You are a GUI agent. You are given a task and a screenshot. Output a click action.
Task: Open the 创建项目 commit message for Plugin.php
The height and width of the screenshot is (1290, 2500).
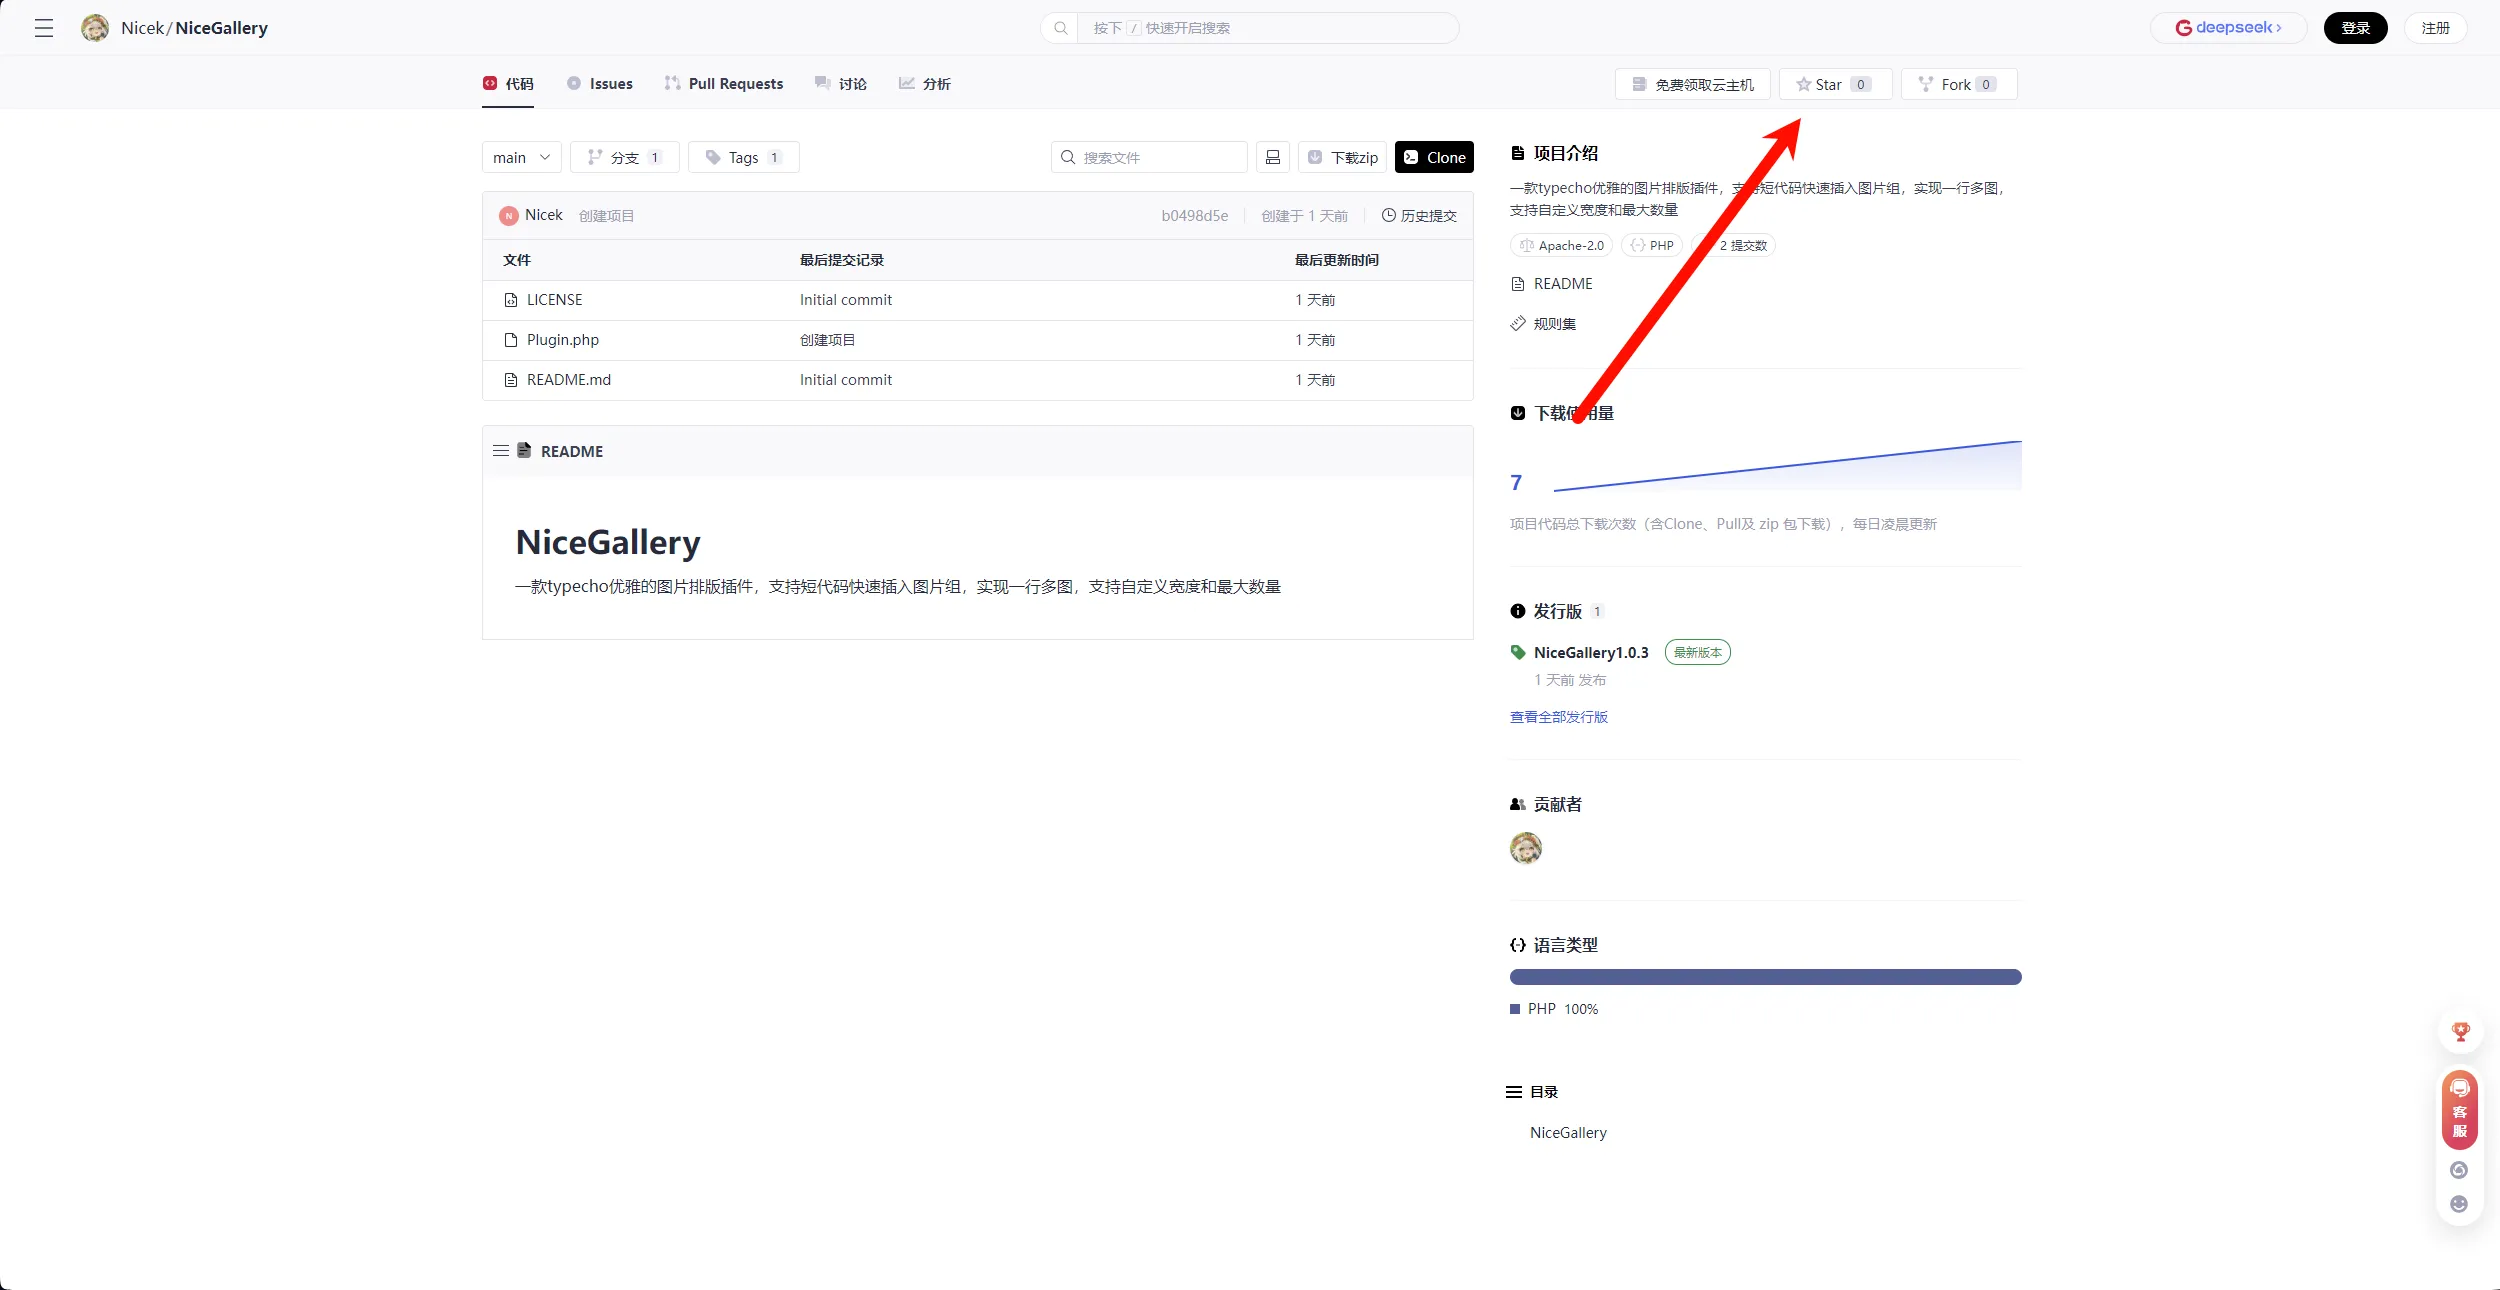point(827,340)
